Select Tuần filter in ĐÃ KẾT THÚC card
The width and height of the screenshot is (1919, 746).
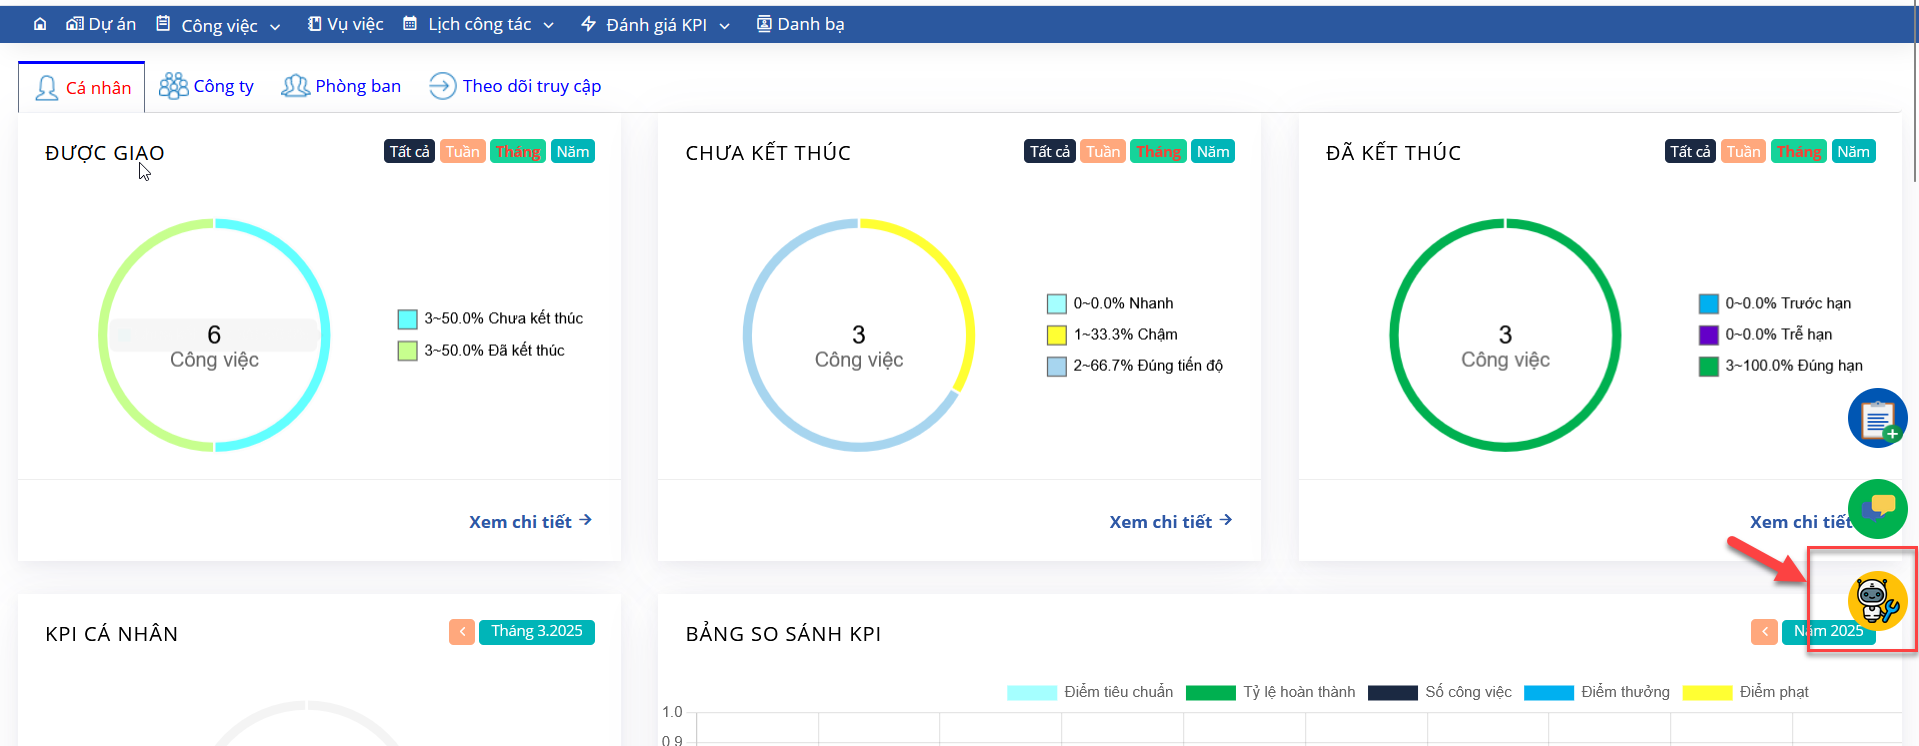coord(1743,151)
